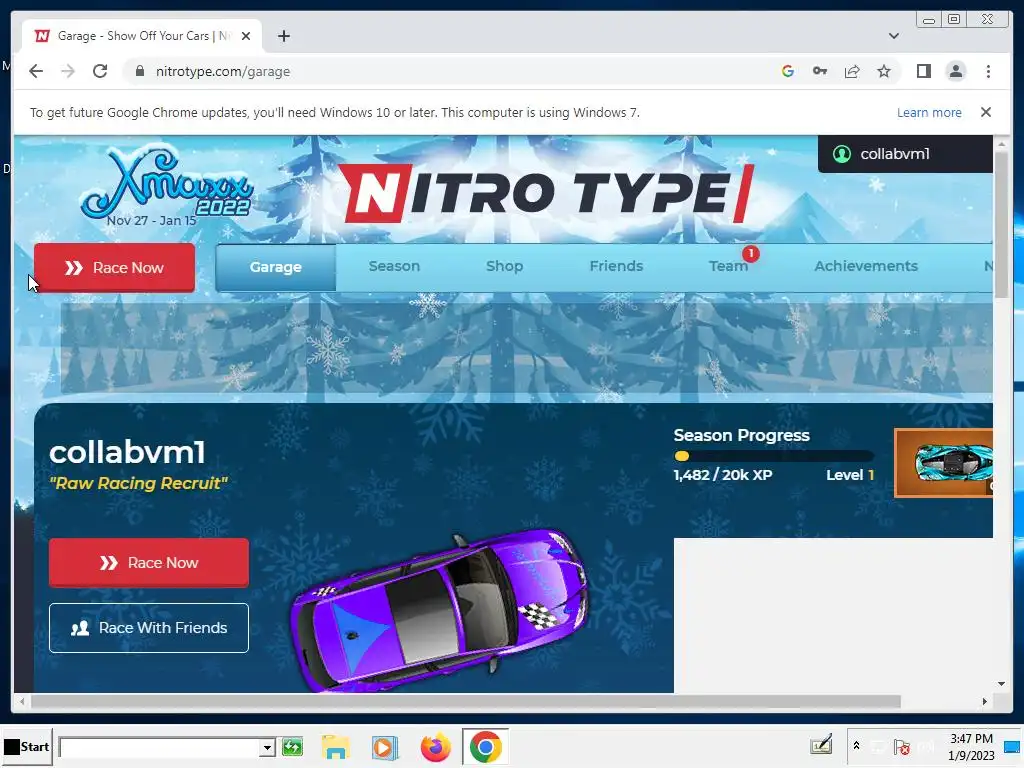Screen dimensions: 1024x768
Task: Open the Friends nav tab
Action: 616,266
